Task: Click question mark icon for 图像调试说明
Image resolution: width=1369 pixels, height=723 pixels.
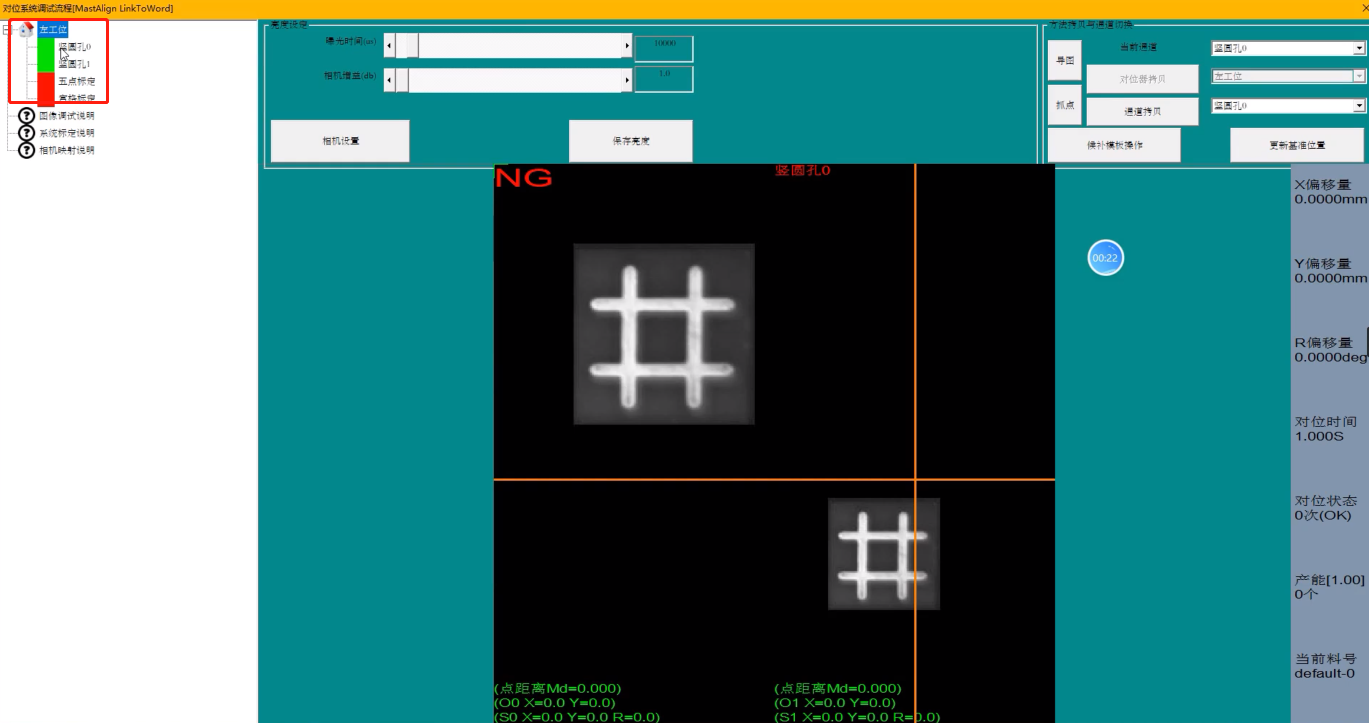Action: tap(27, 116)
